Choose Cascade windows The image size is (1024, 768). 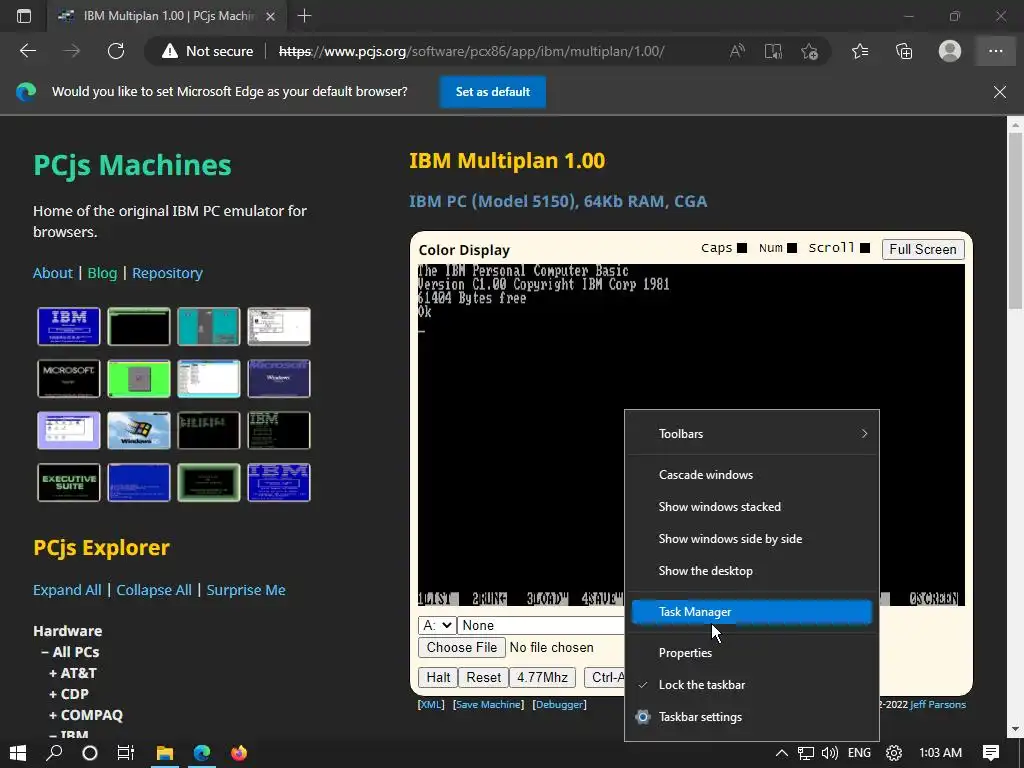[752, 475]
